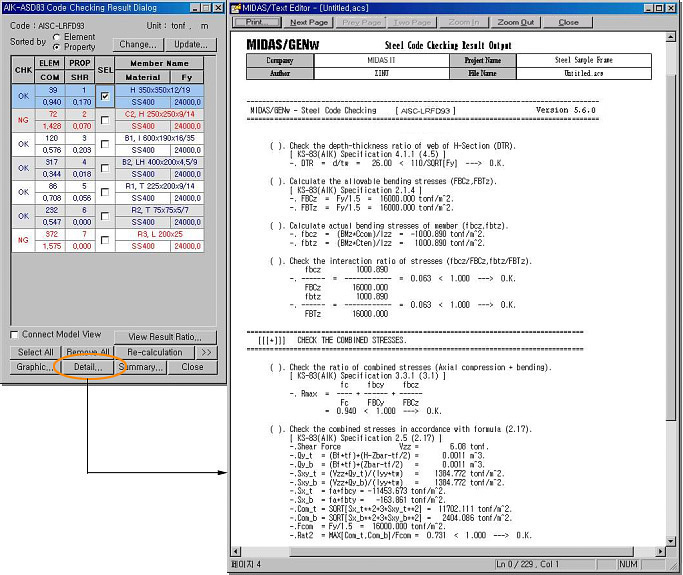
Task: Select the OK row with element 120
Action: (107, 144)
